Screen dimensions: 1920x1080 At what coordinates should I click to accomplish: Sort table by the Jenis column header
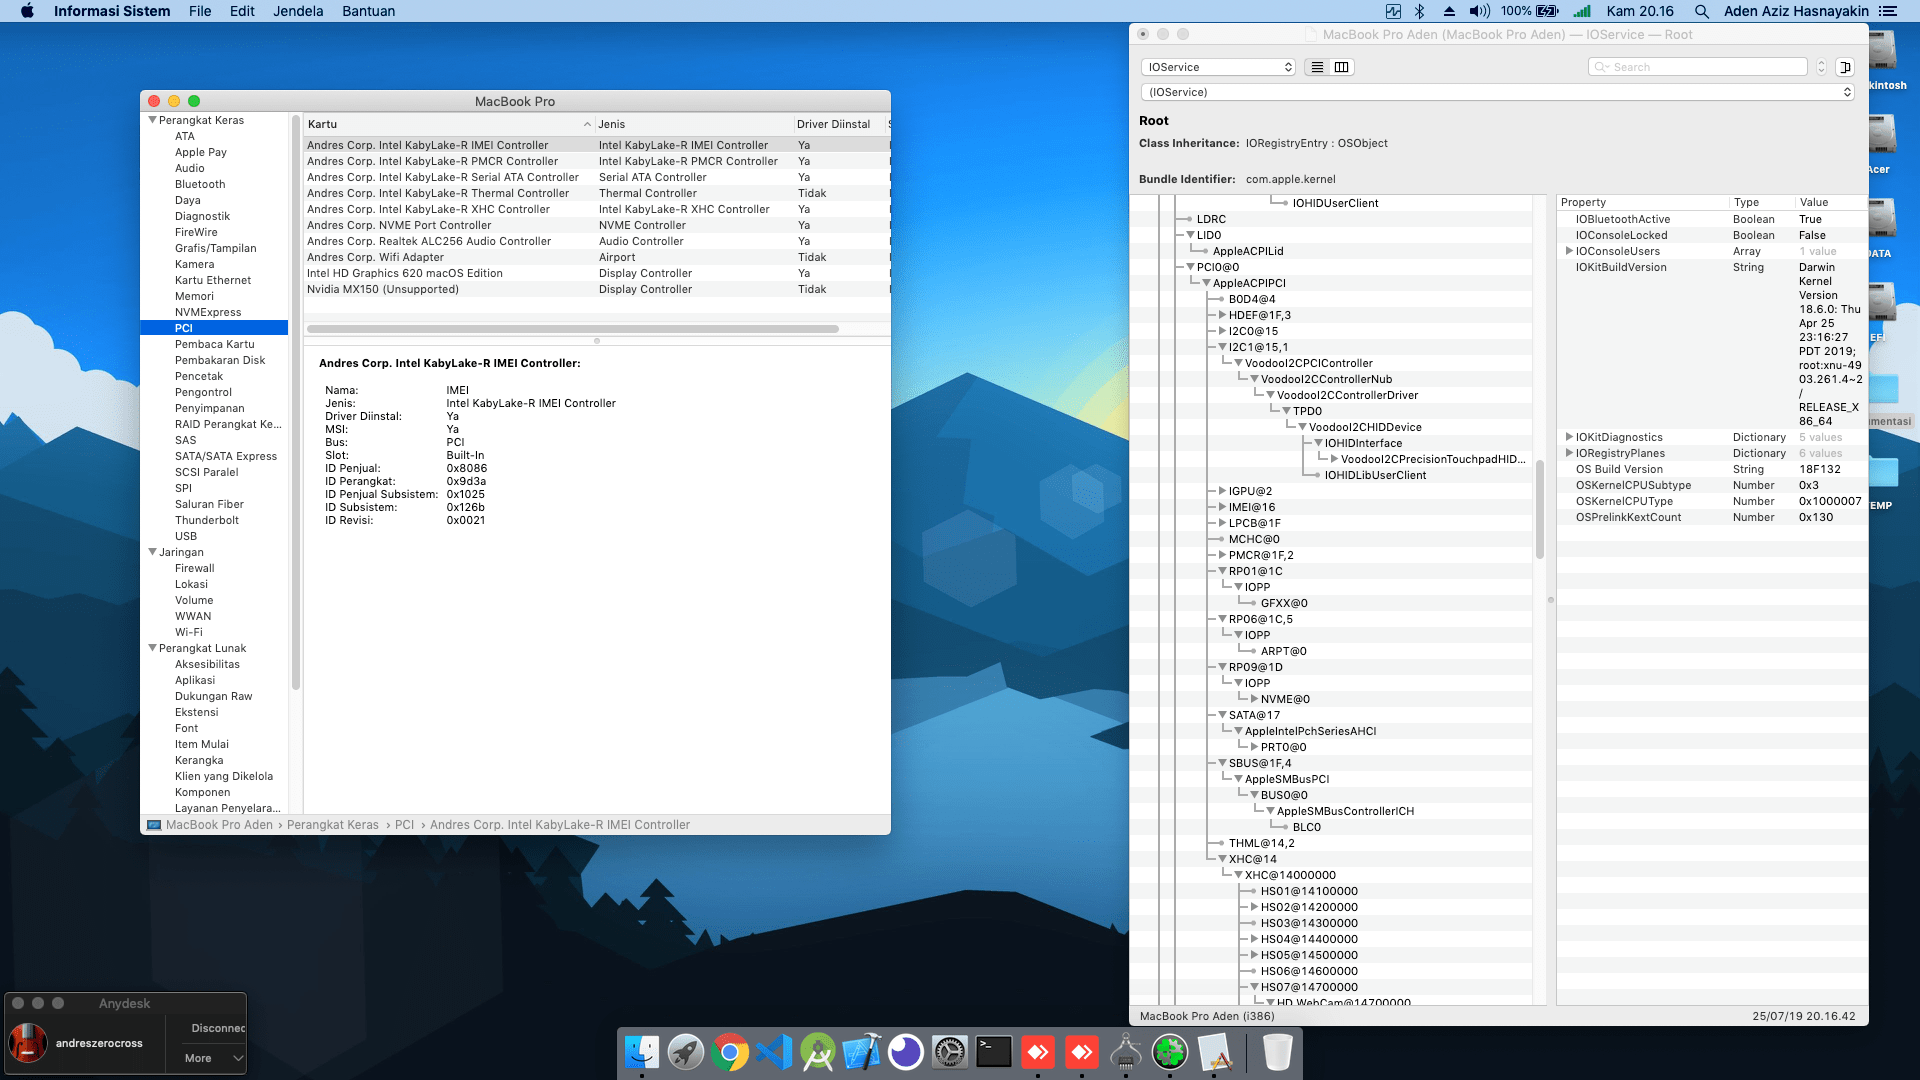click(694, 124)
